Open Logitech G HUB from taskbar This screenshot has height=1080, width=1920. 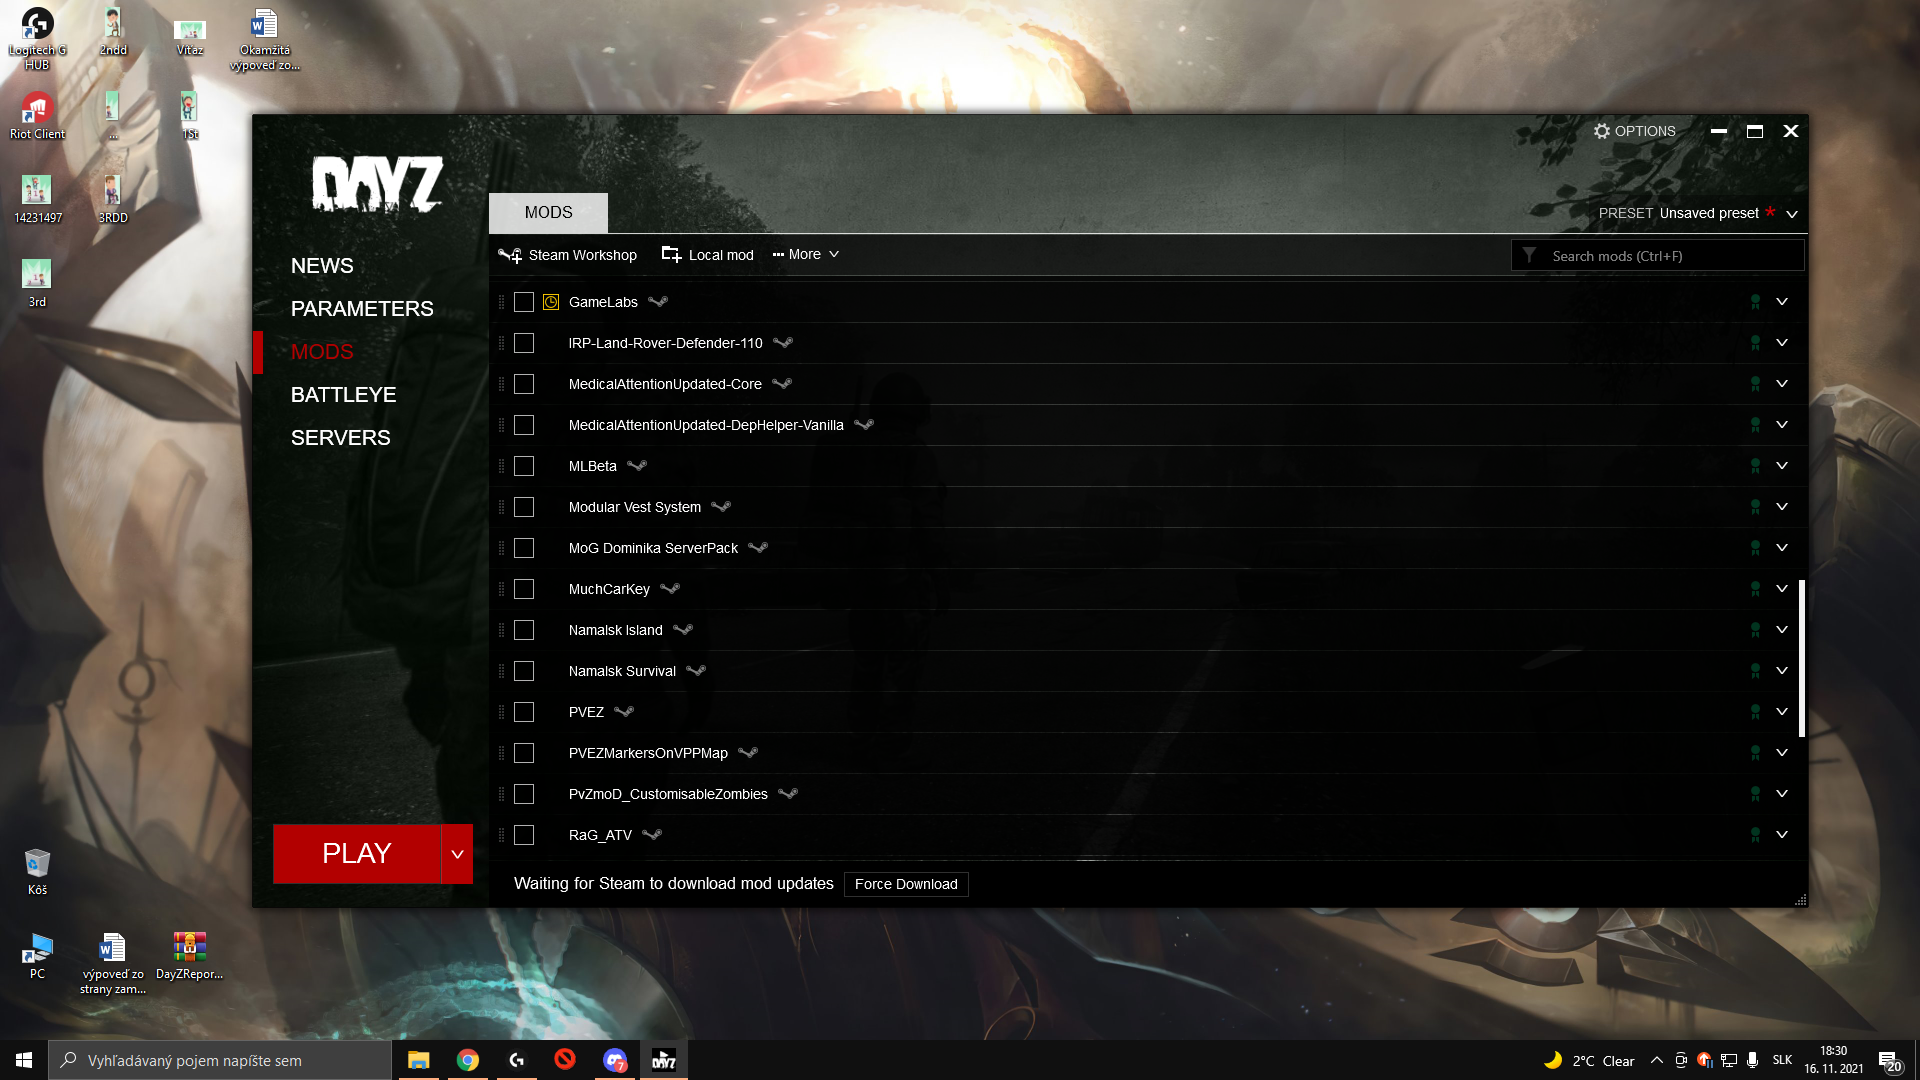(517, 1060)
